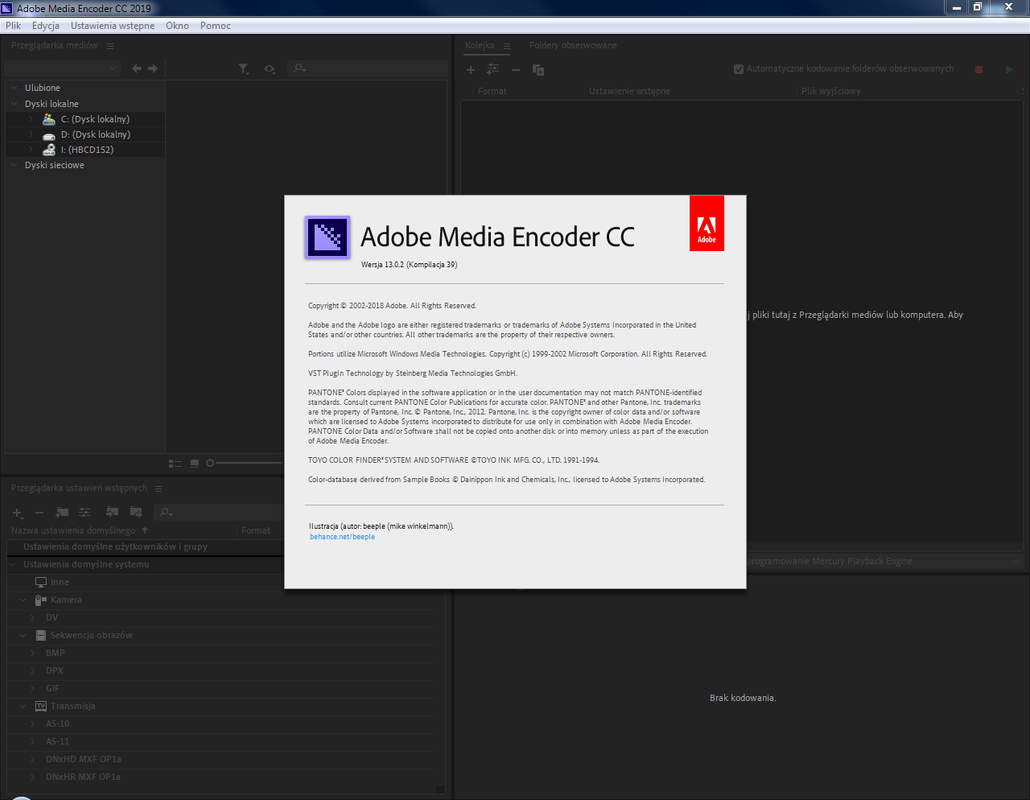Screen dimensions: 1030x800
Task: Click the Ustawienie wstępne queue column header
Action: pyautogui.click(x=629, y=91)
